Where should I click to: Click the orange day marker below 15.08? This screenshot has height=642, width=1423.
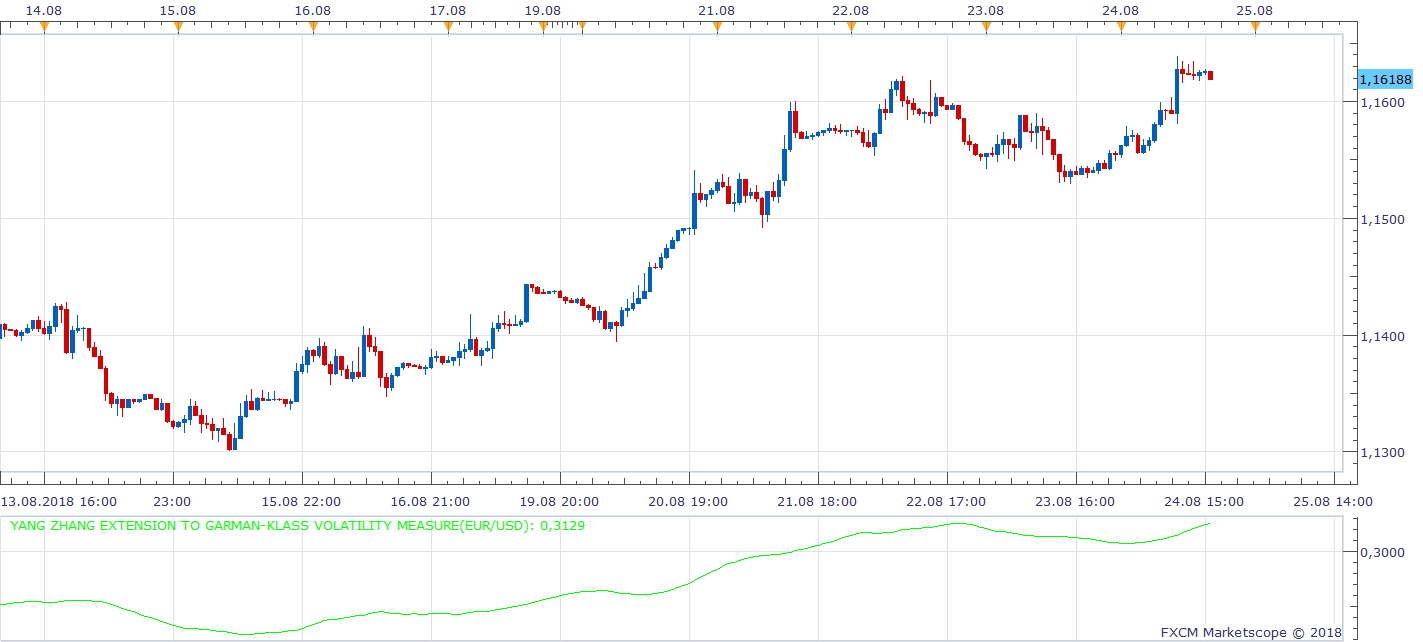(178, 27)
